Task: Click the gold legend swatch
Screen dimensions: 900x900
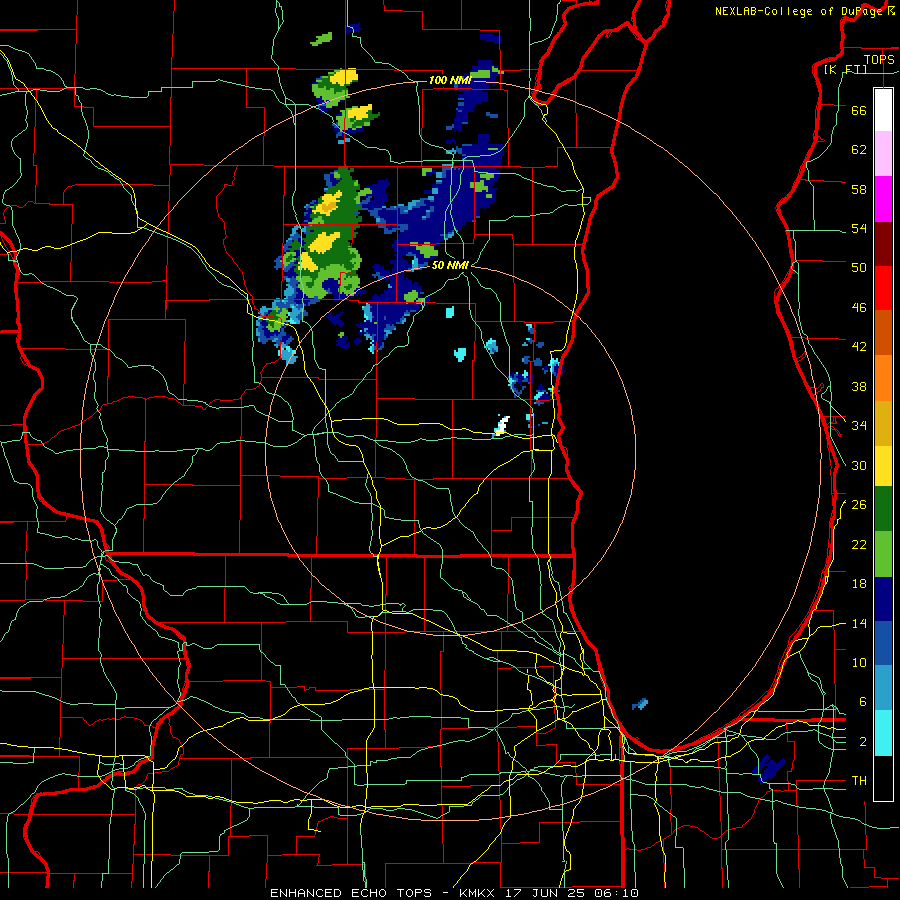Action: click(883, 423)
